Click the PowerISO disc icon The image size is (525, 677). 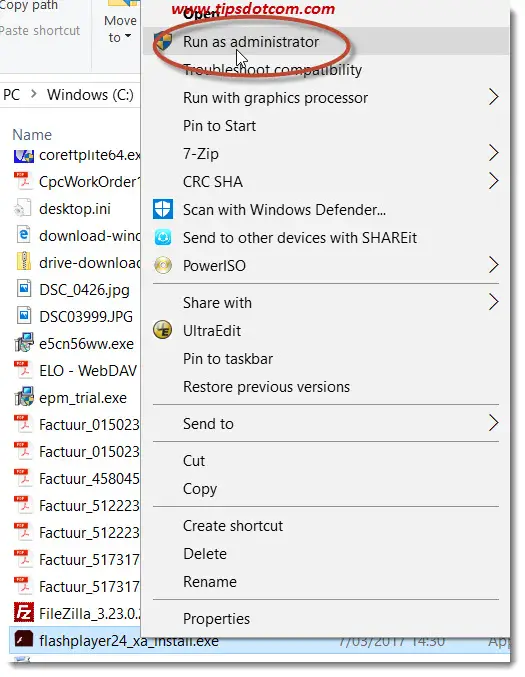coord(163,265)
